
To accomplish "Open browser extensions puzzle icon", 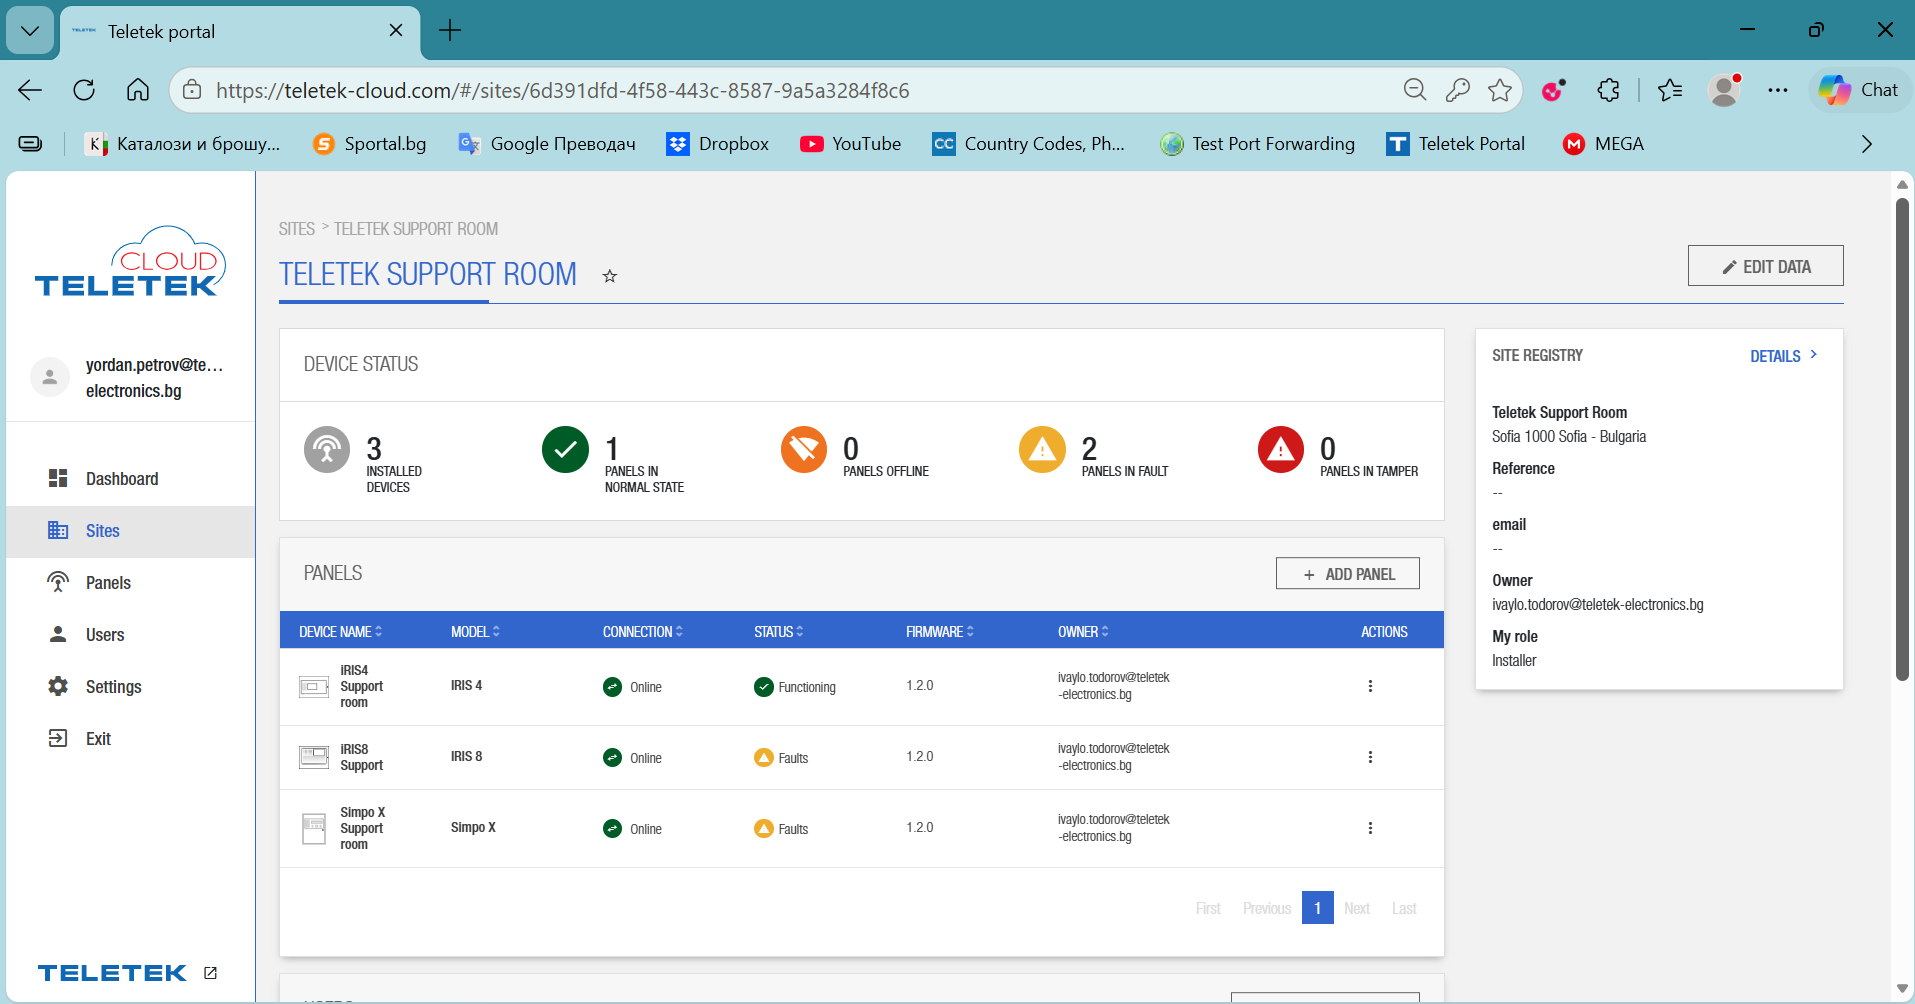I will tap(1608, 90).
